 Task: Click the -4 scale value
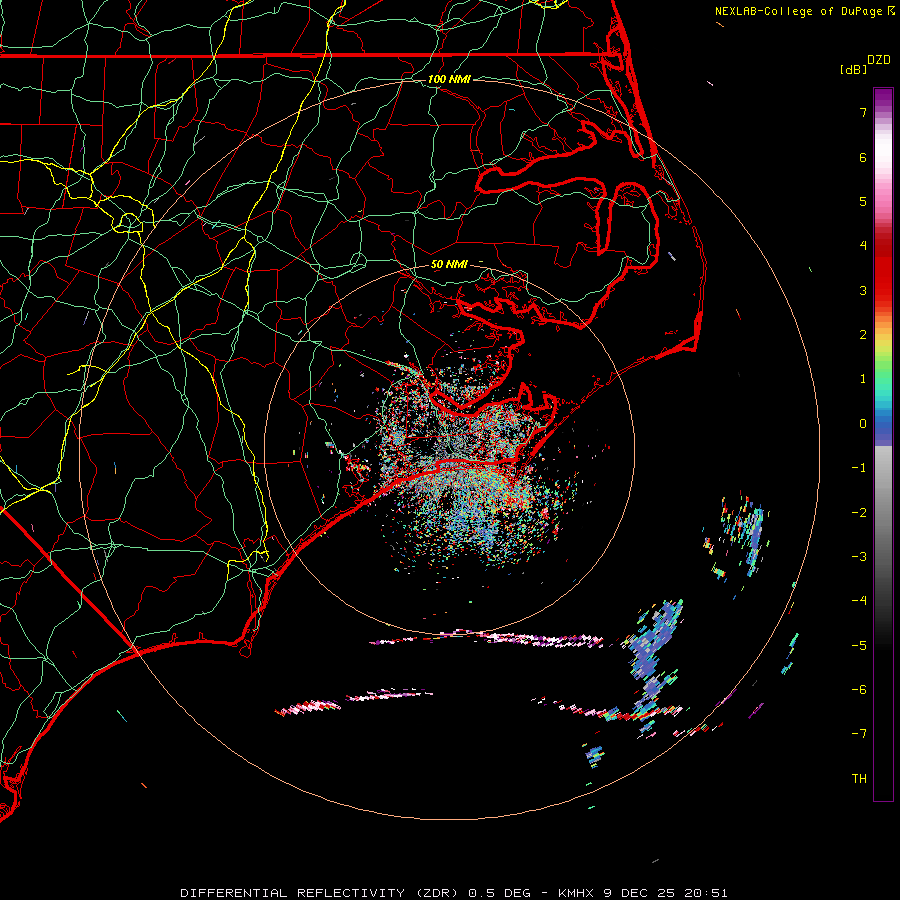[859, 601]
